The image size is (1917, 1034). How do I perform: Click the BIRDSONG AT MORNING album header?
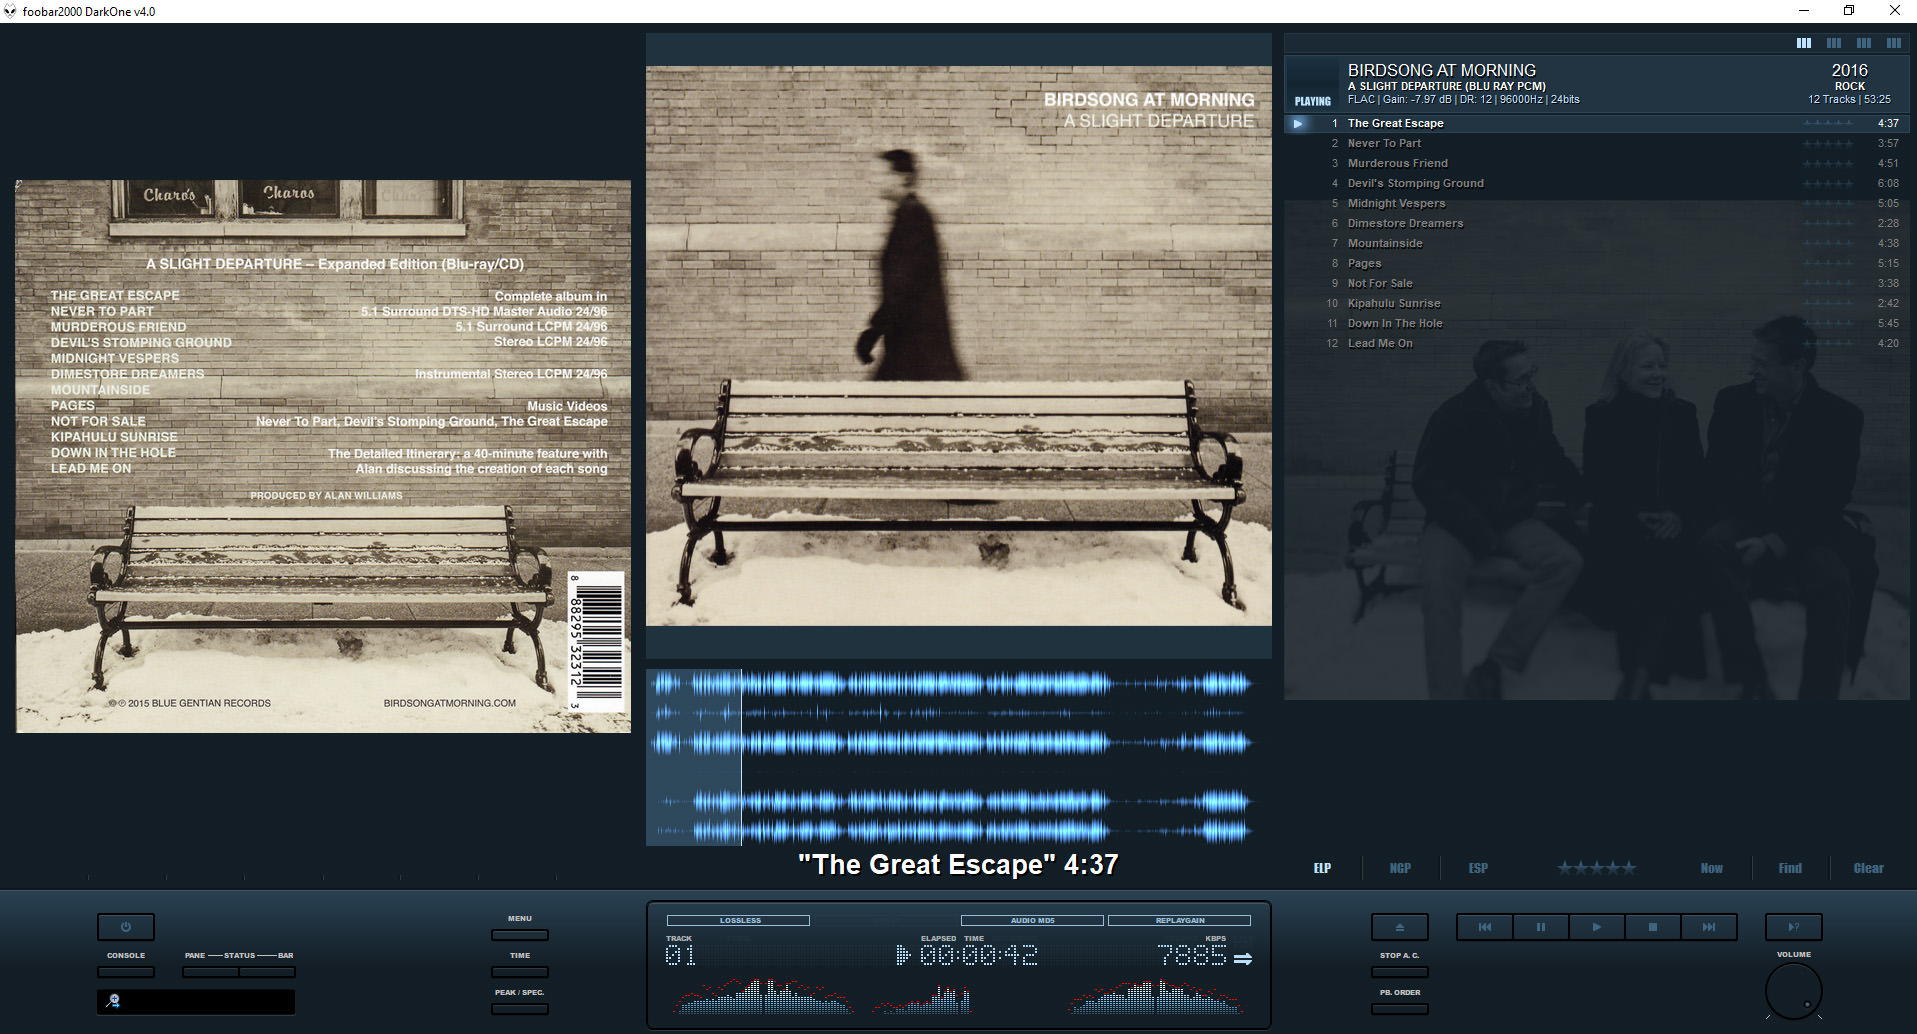click(1596, 84)
